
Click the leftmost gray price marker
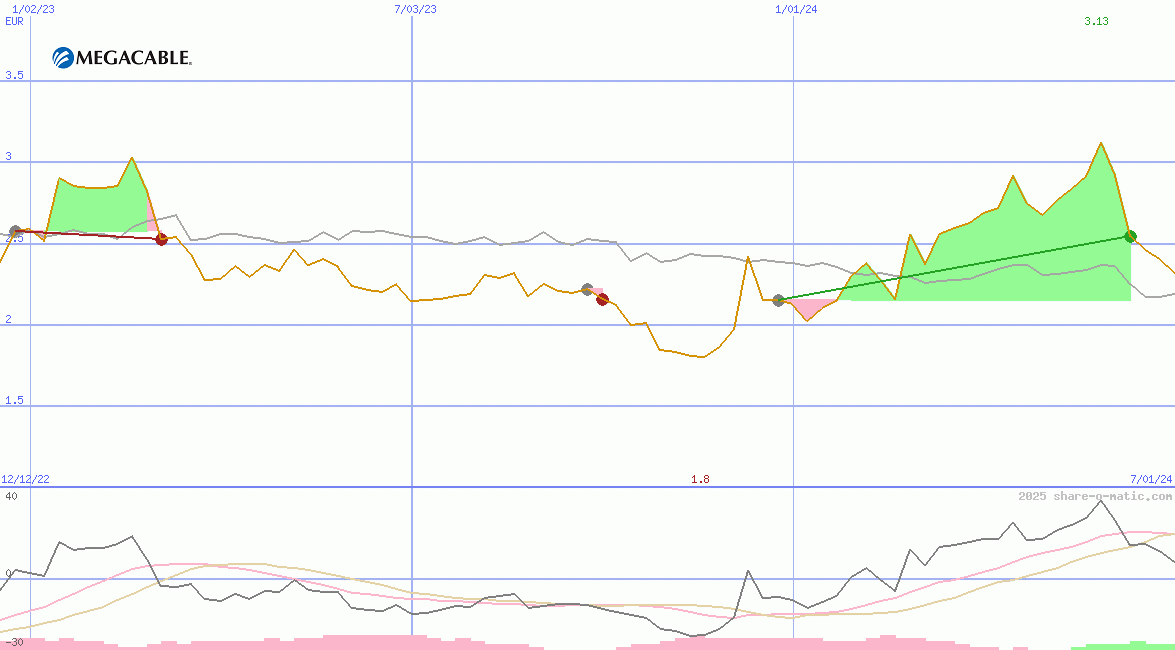click(x=14, y=230)
